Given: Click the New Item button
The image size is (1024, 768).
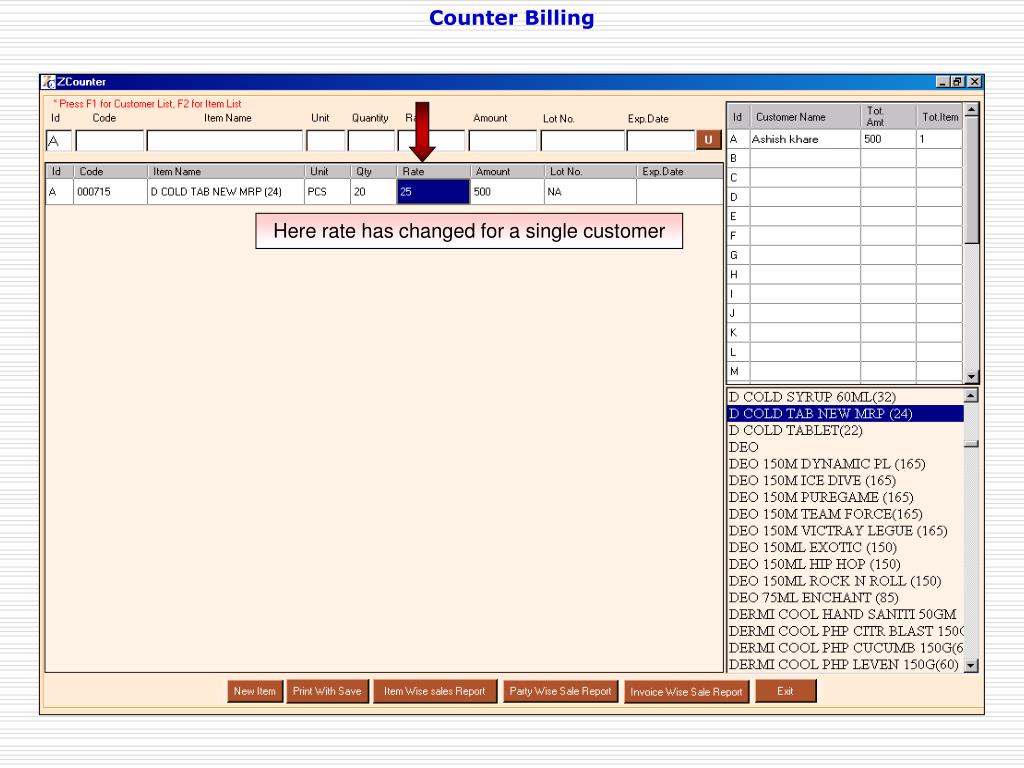Looking at the screenshot, I should pyautogui.click(x=255, y=691).
